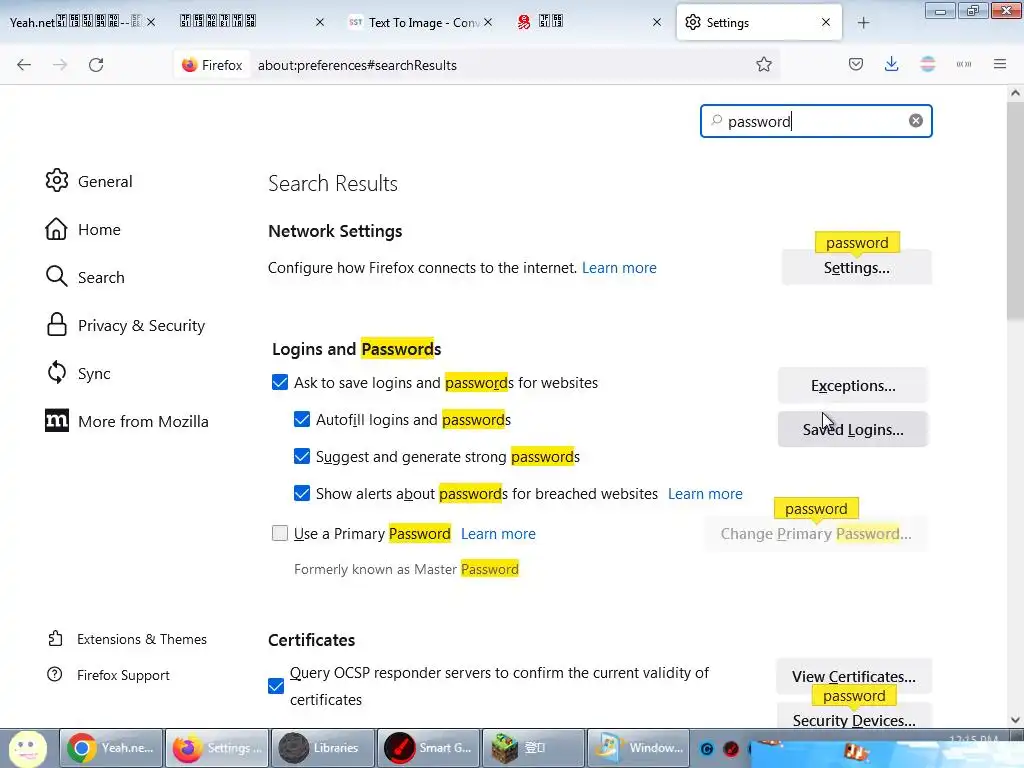Open the Window... taskbar item
The height and width of the screenshot is (768, 1024).
pyautogui.click(x=639, y=748)
